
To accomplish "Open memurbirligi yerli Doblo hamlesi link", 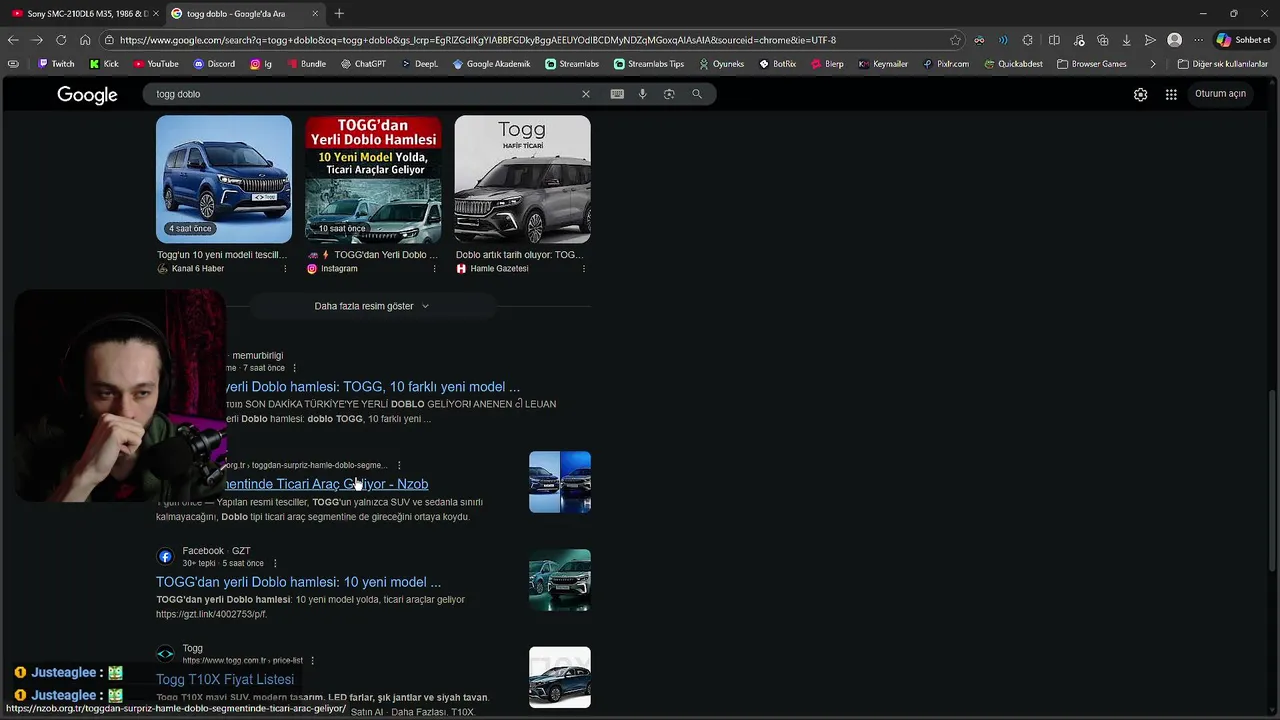I will (372, 387).
